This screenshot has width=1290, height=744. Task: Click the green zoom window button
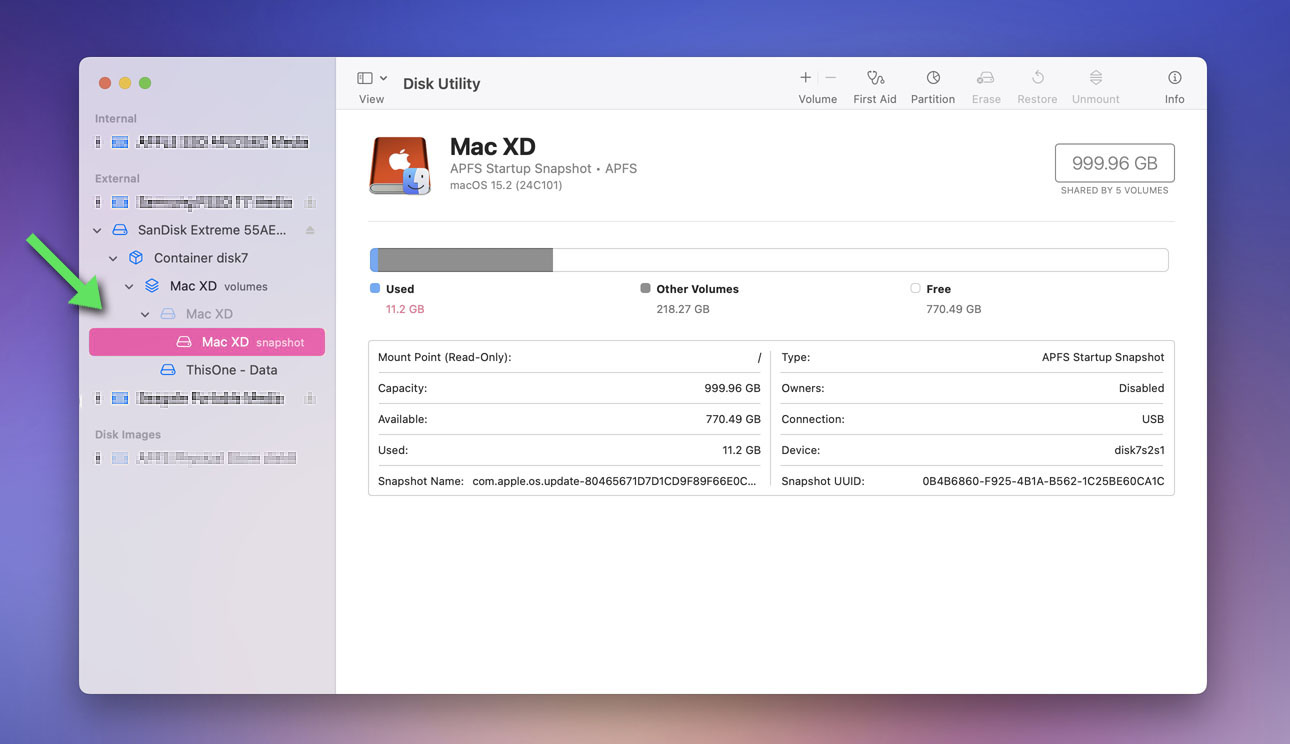click(x=145, y=83)
